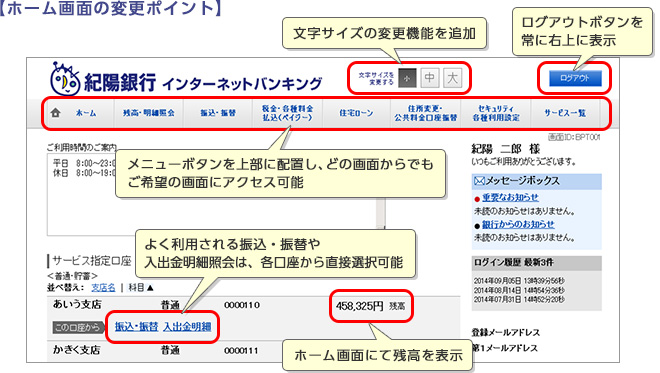The width and height of the screenshot is (660, 373).
Task: Open 税金・各種料金払込(ペイジー) menu
Action: 287,113
